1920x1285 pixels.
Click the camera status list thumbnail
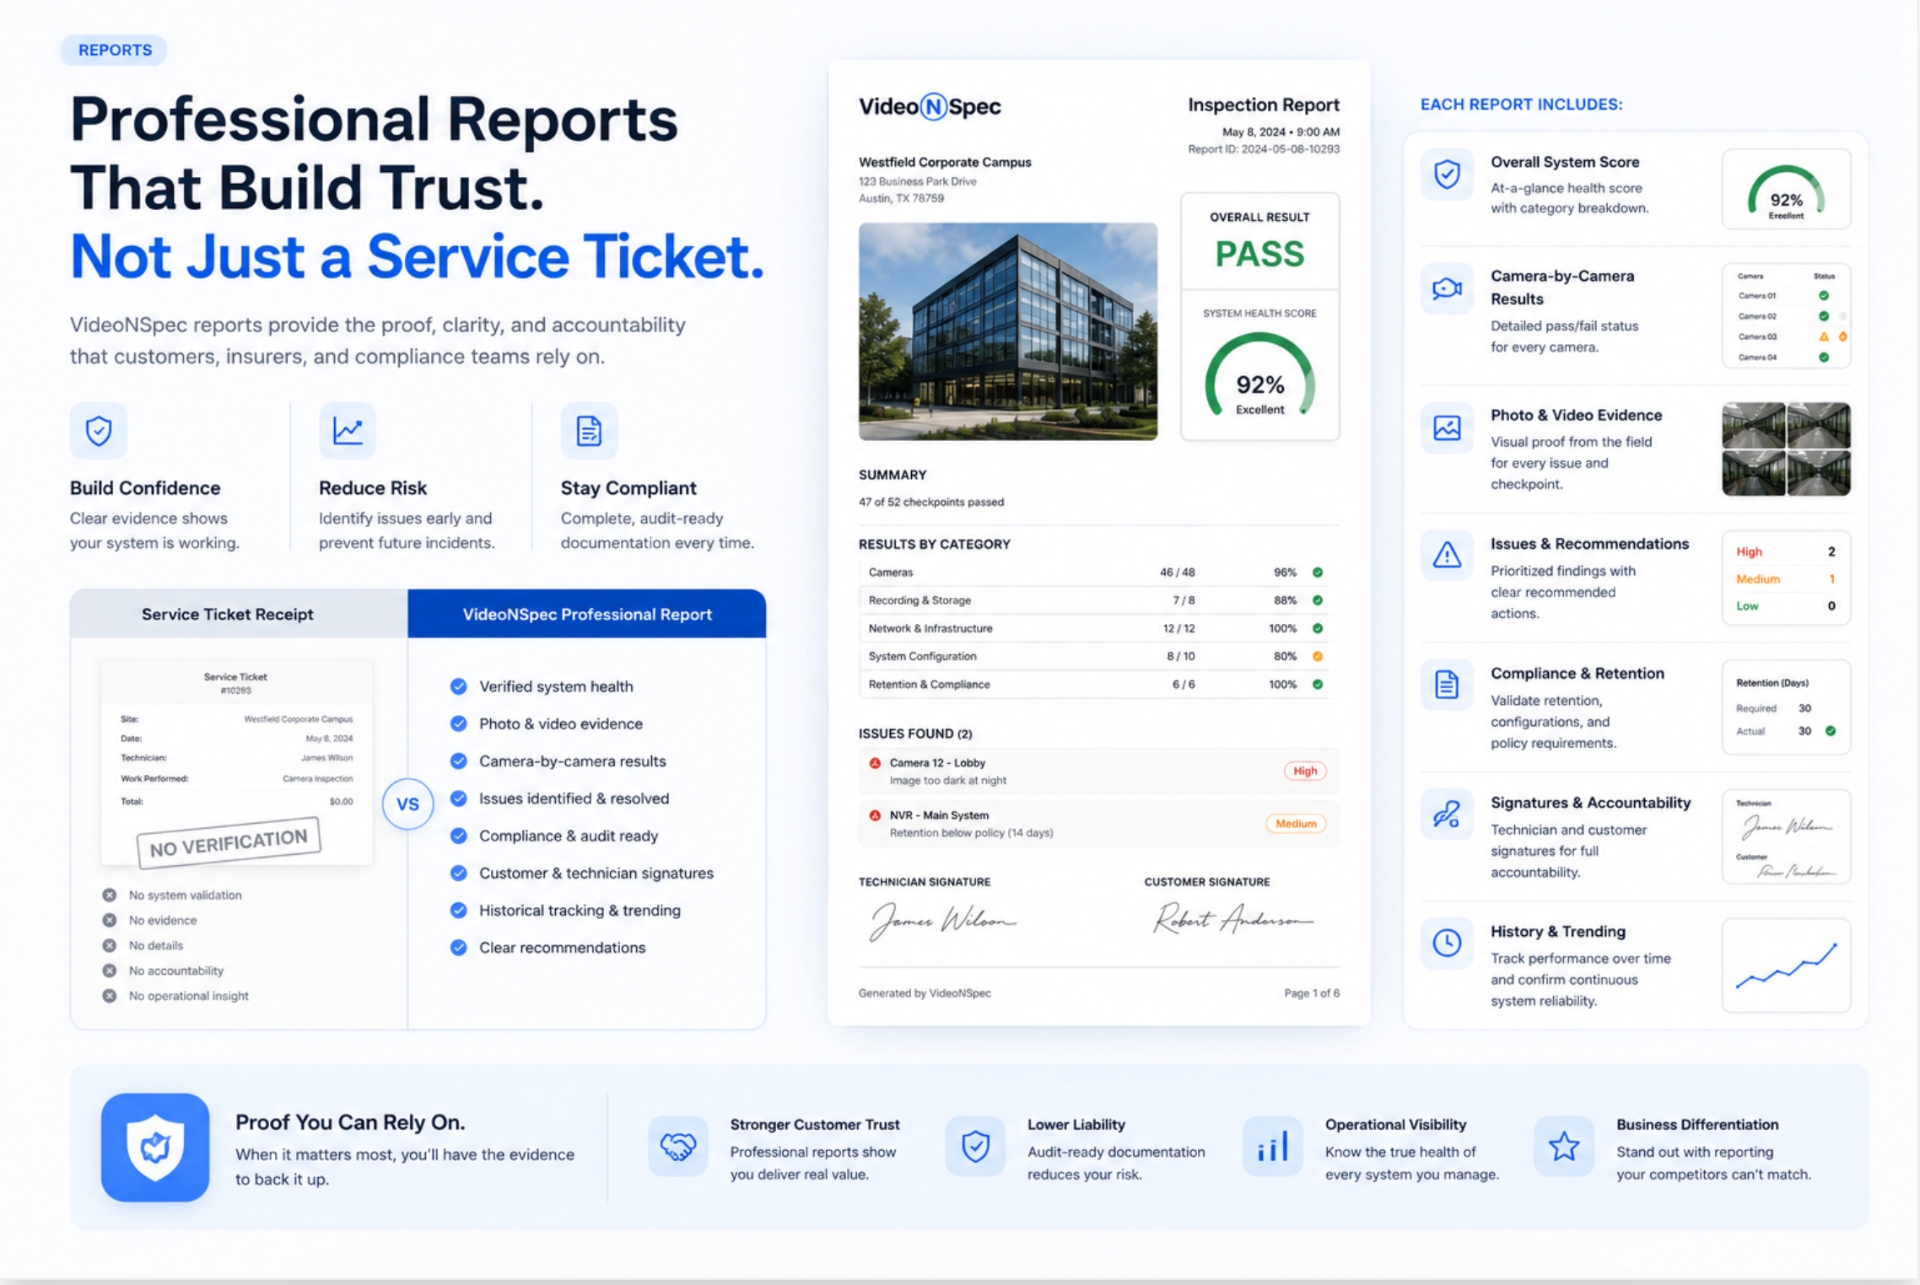click(1786, 316)
